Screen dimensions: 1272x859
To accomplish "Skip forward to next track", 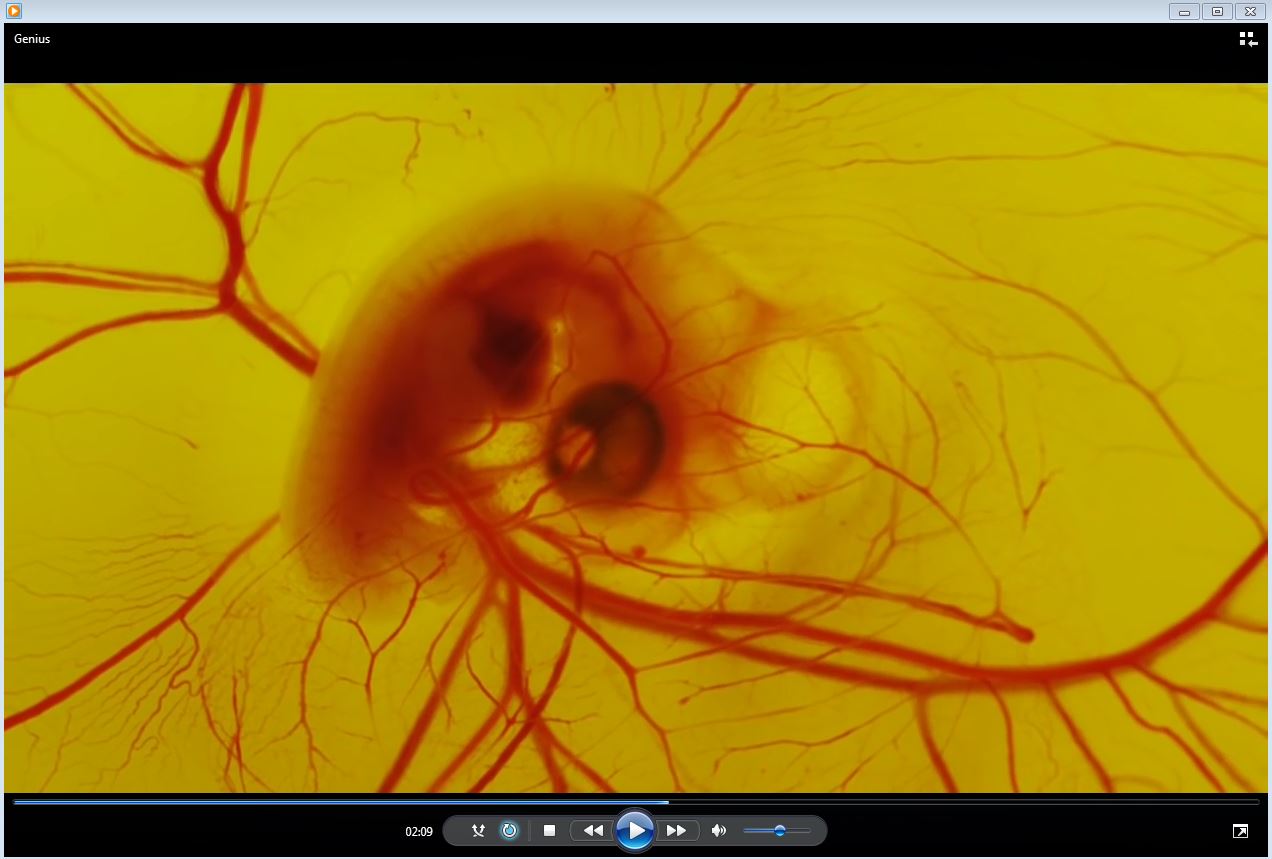I will (x=677, y=830).
